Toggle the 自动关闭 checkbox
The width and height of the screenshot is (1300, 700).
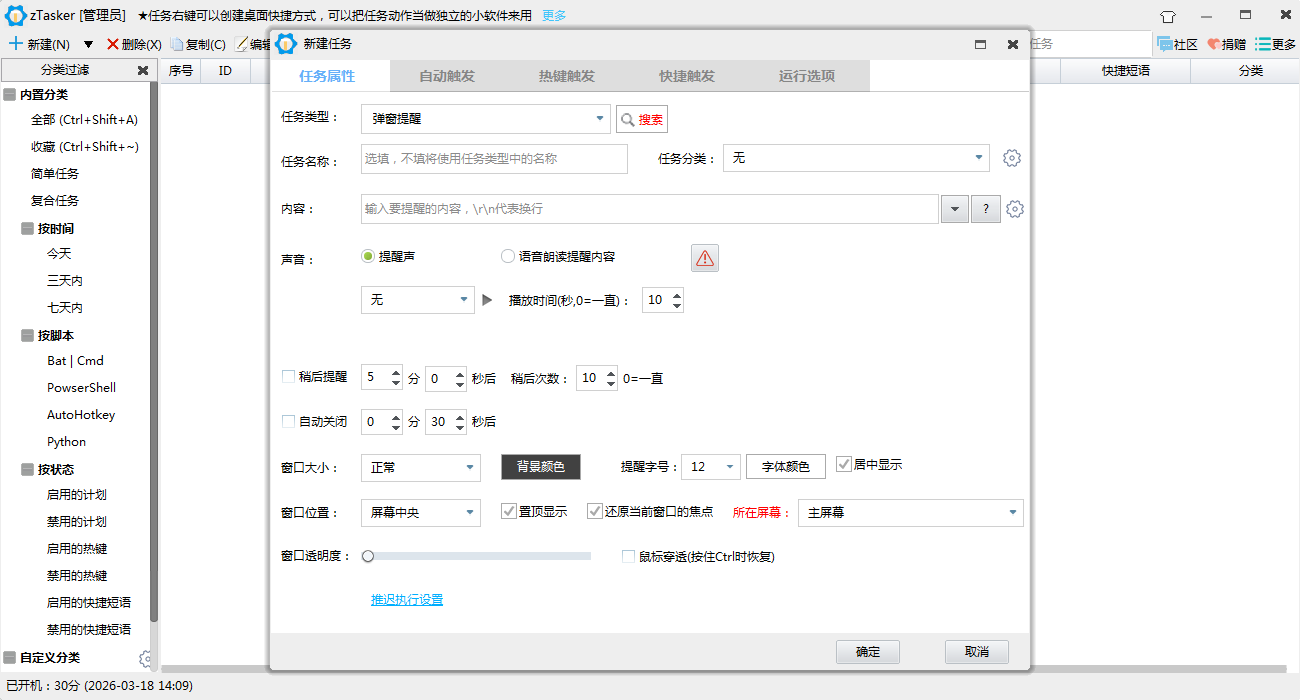pos(289,422)
